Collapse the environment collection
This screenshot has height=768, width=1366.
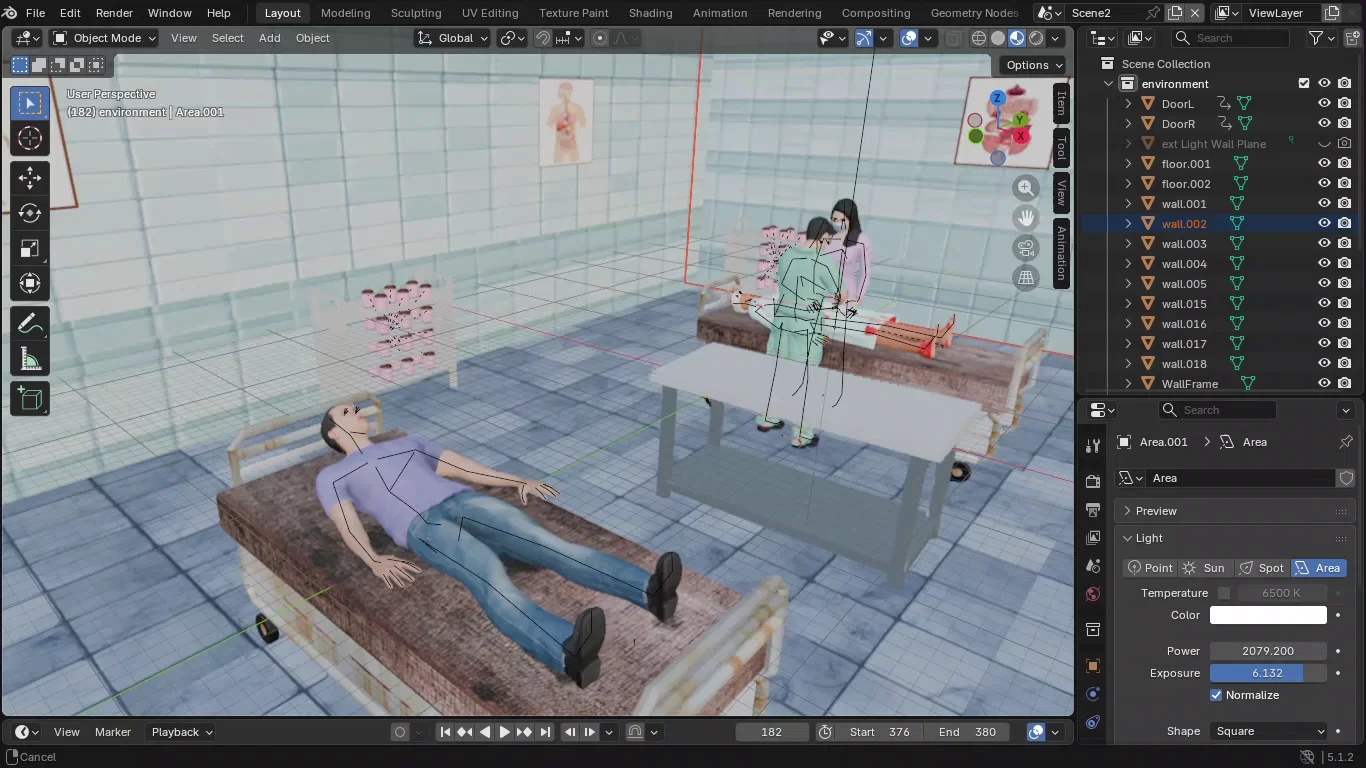click(1108, 84)
